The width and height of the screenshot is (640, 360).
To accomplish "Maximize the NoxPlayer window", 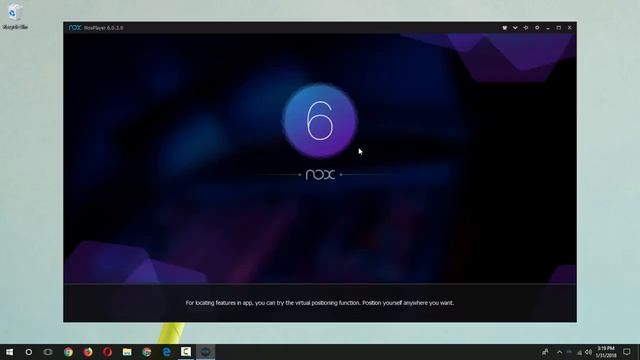I will tap(558, 28).
